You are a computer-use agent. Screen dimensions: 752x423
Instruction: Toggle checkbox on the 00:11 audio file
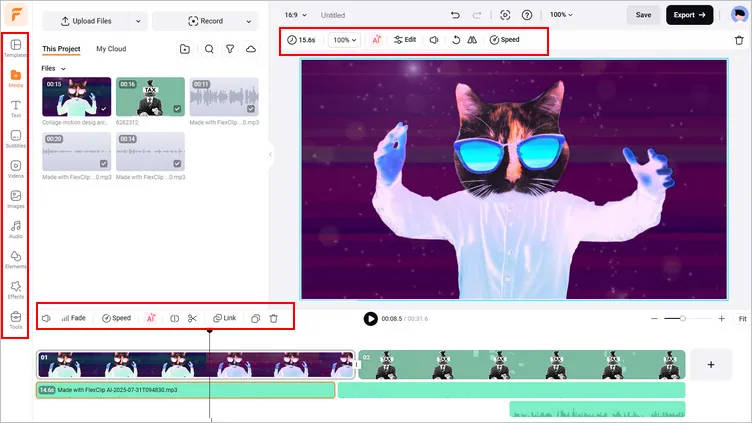pos(251,109)
